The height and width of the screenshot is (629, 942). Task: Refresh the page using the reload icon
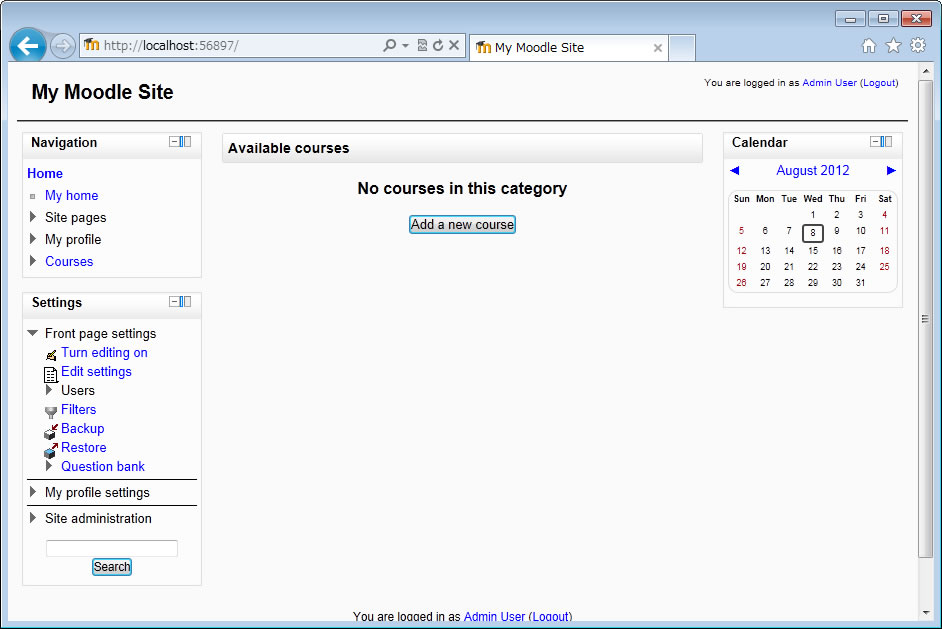[438, 46]
